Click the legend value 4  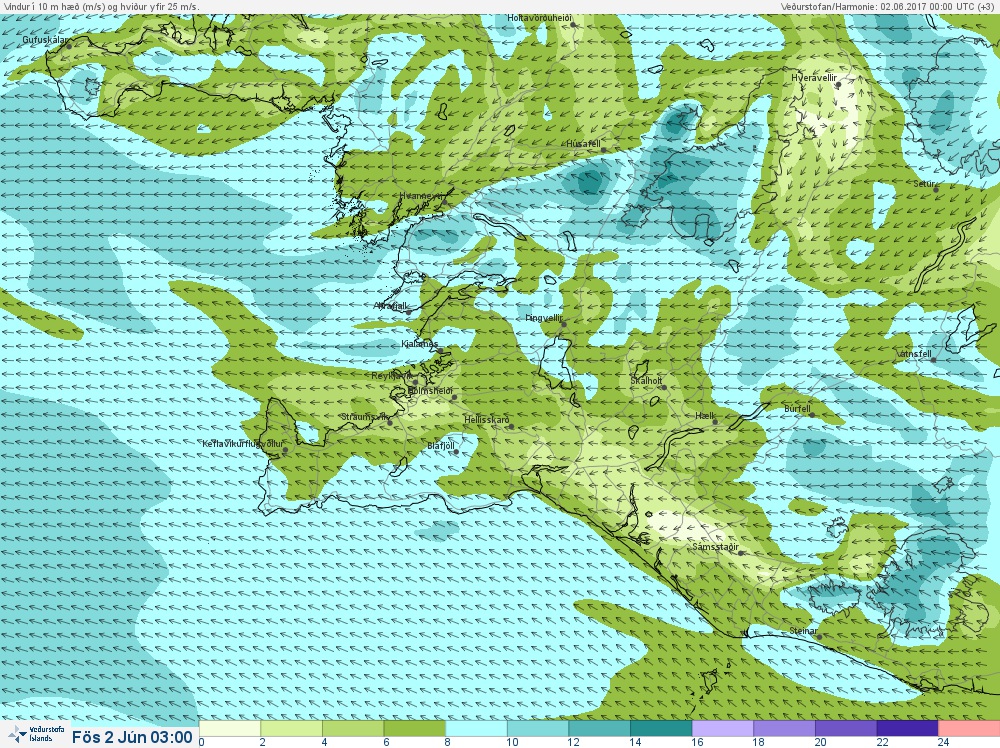pos(325,742)
